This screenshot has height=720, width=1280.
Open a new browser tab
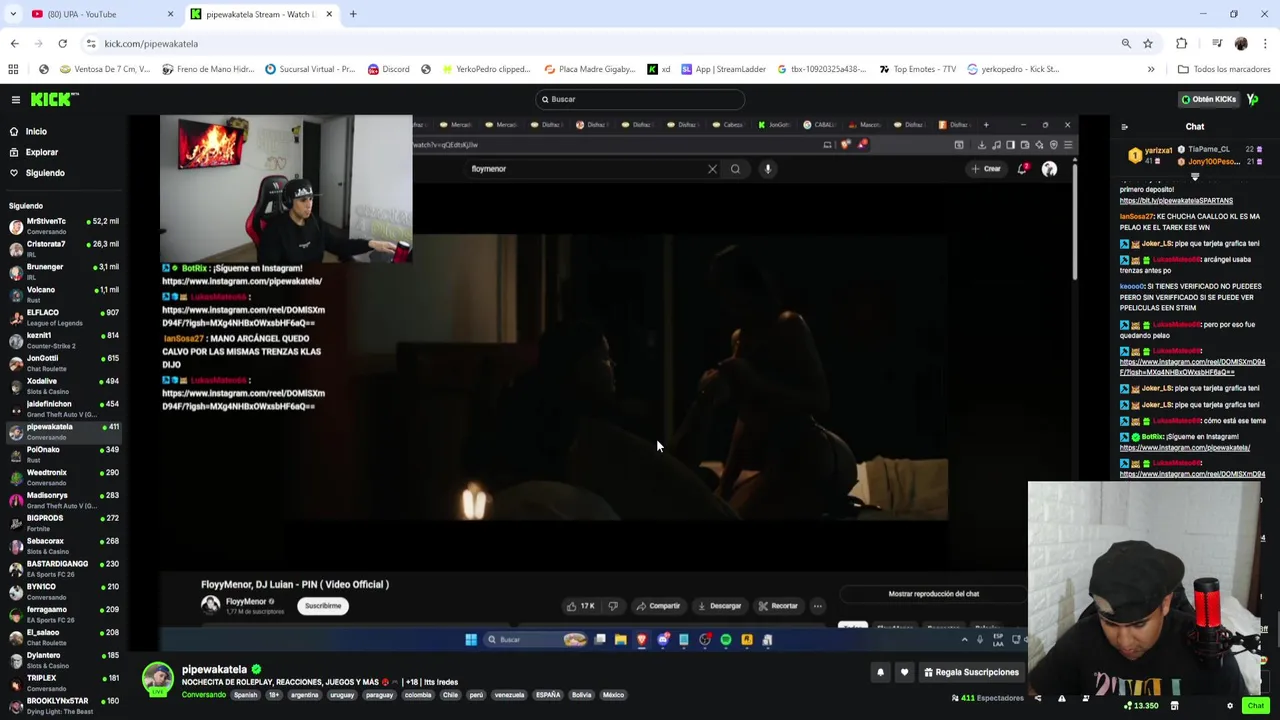tap(353, 14)
